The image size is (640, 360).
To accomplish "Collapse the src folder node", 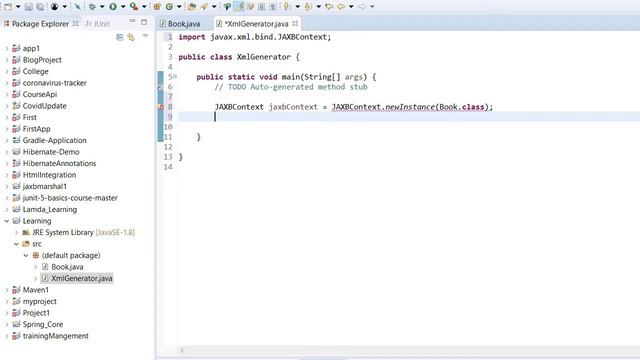I will pos(16,244).
